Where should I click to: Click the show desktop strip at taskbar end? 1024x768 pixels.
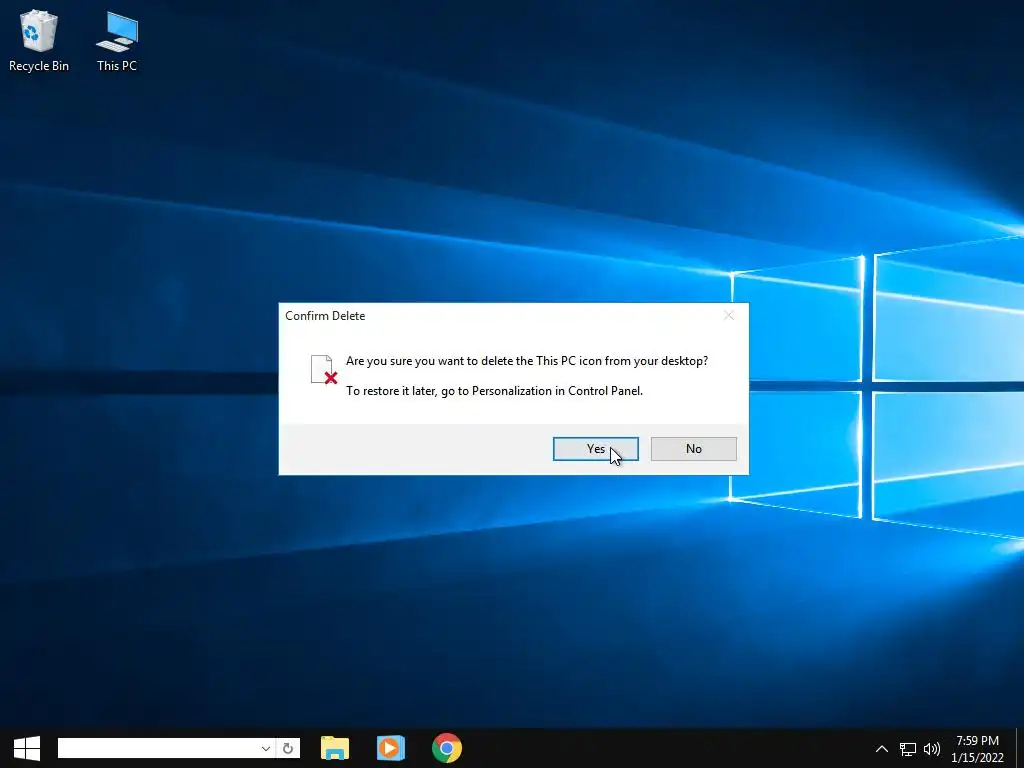tap(1020, 748)
